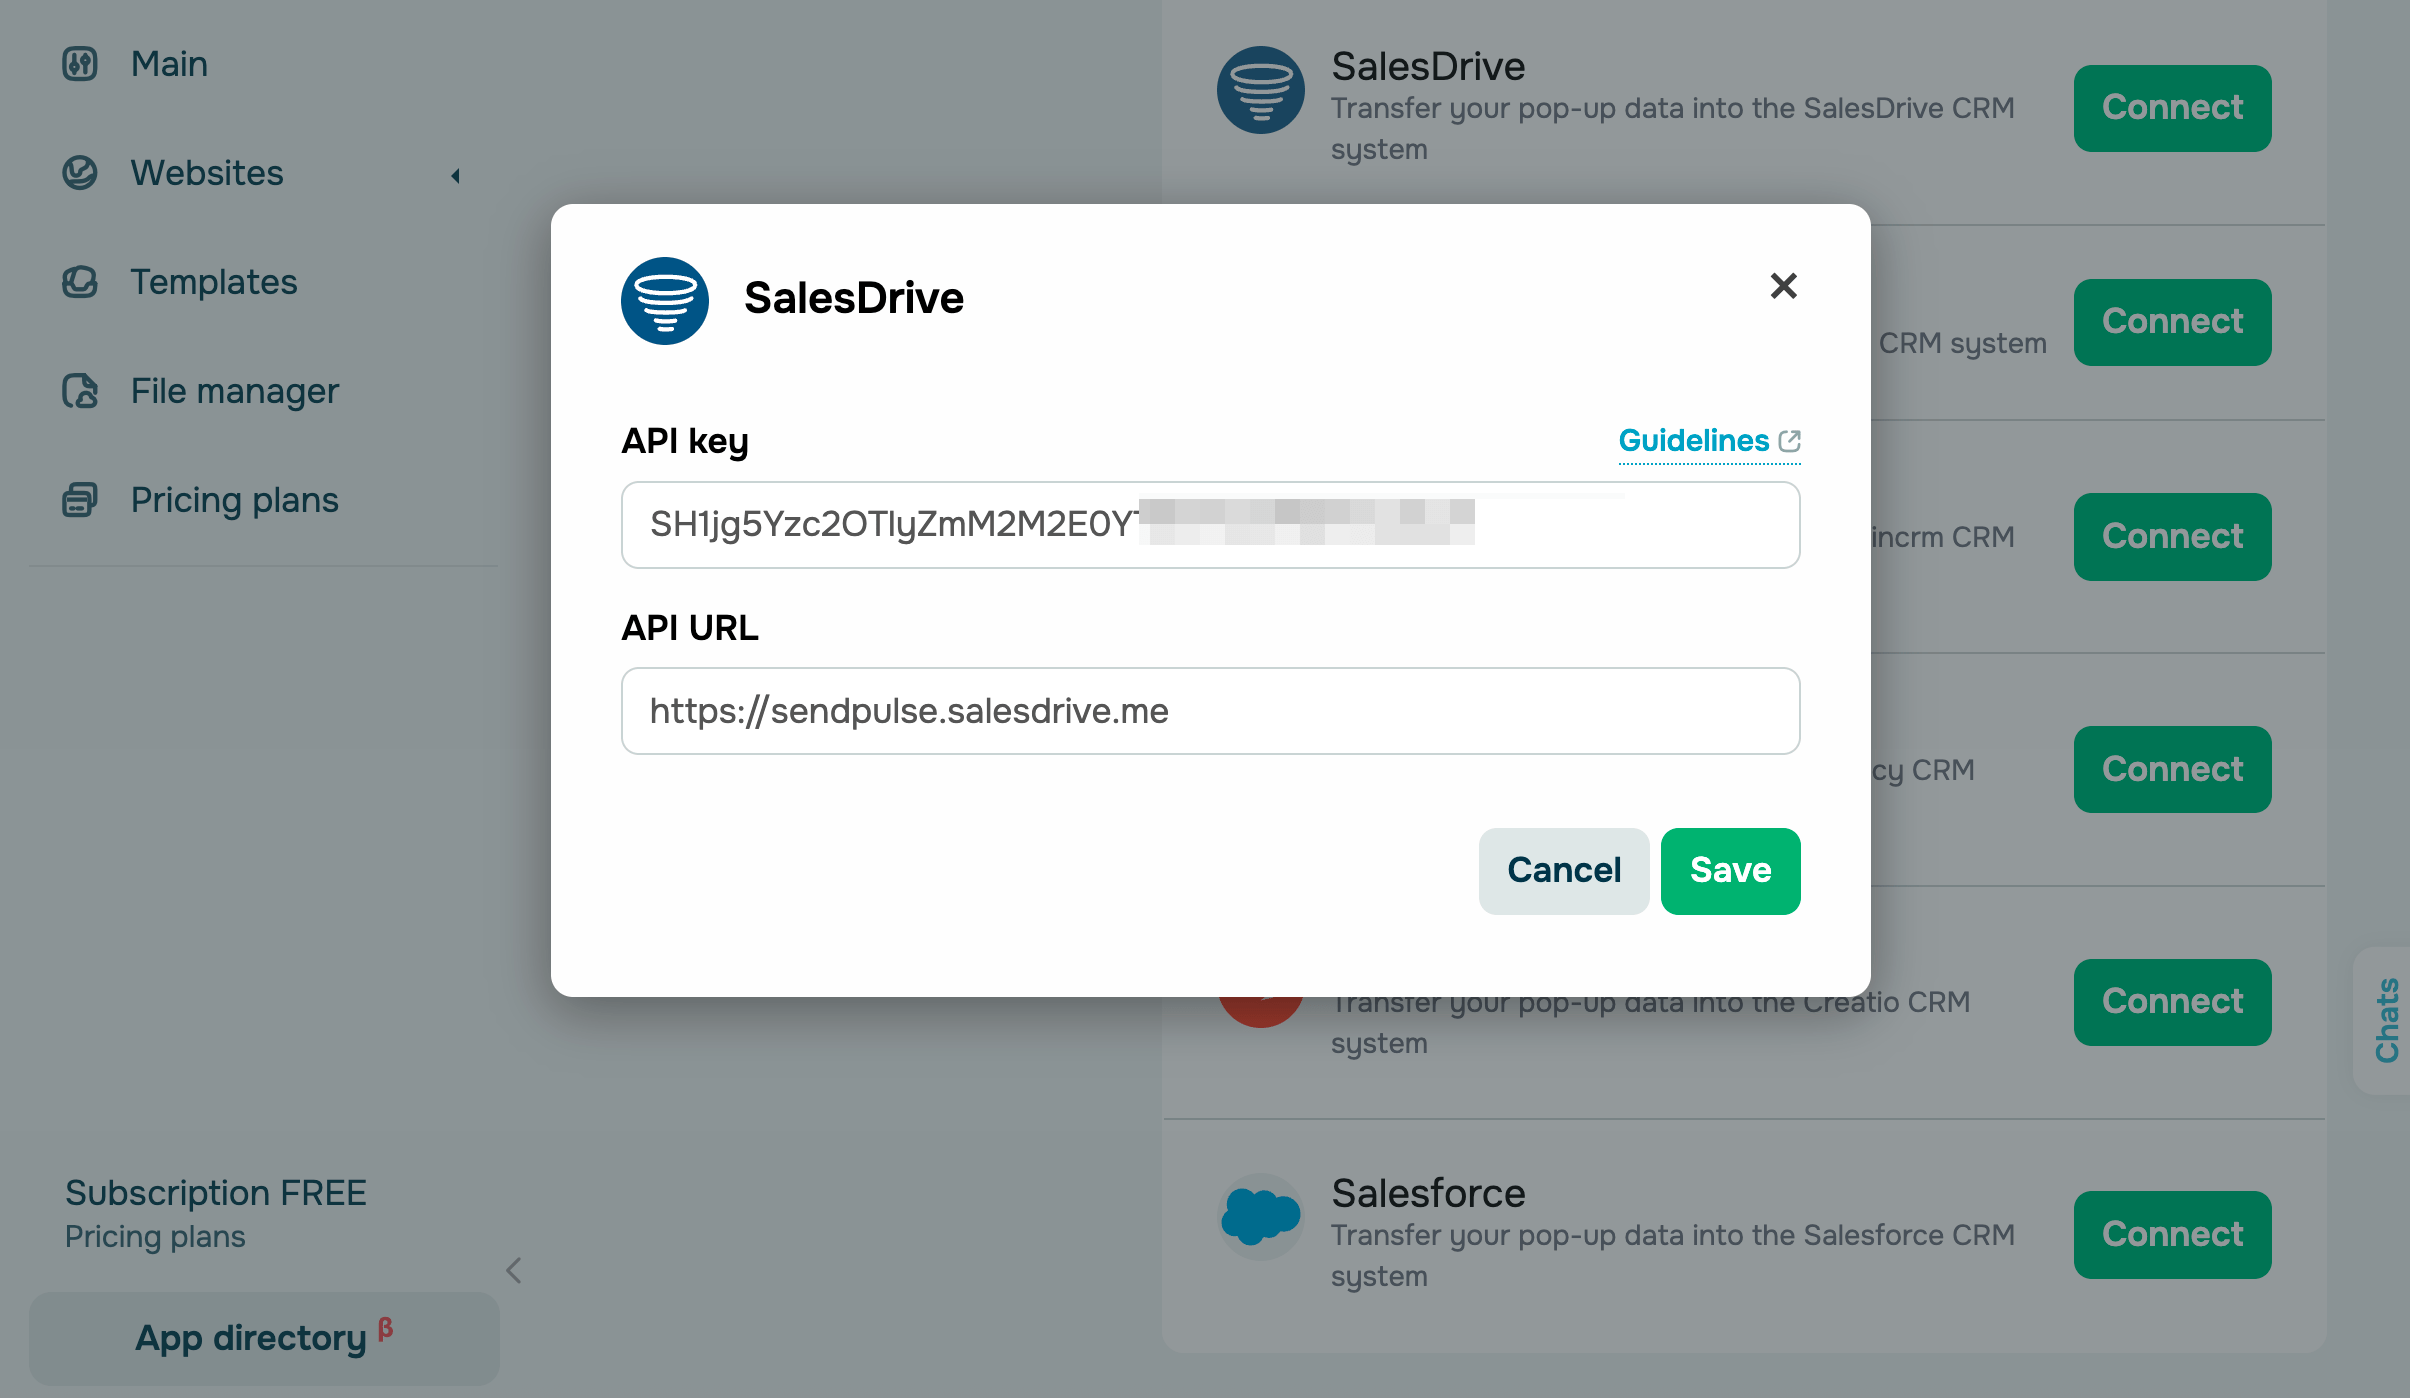Click the File manager icon

80,391
